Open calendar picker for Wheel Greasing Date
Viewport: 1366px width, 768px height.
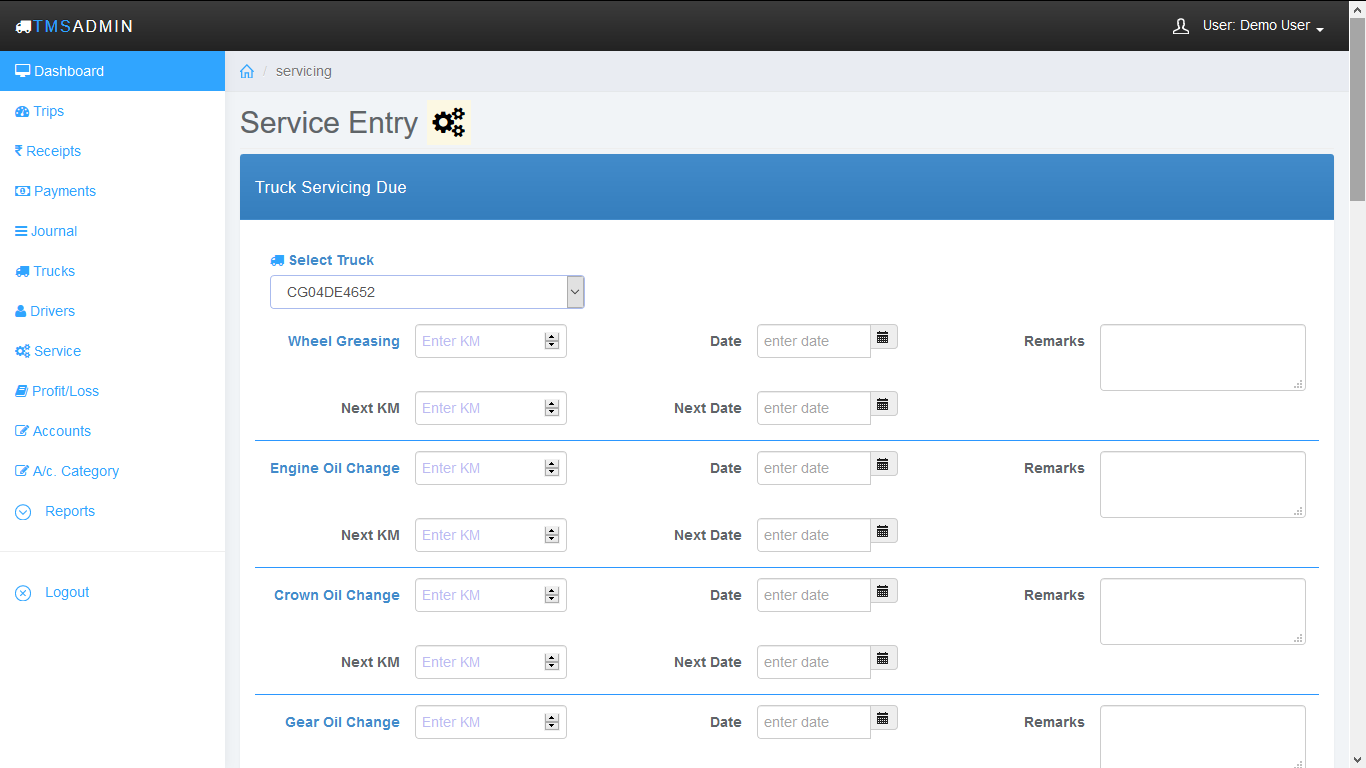[x=883, y=338]
